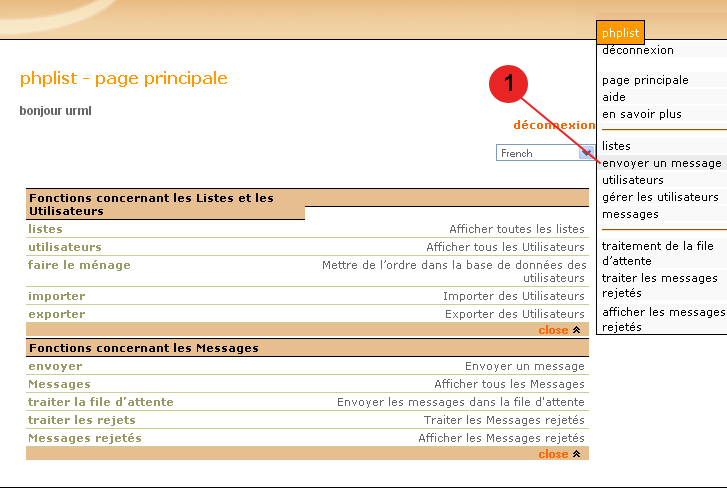Click 'en savoir plus' sidebar item
Viewport: 727px width, 488px height.
(642, 114)
